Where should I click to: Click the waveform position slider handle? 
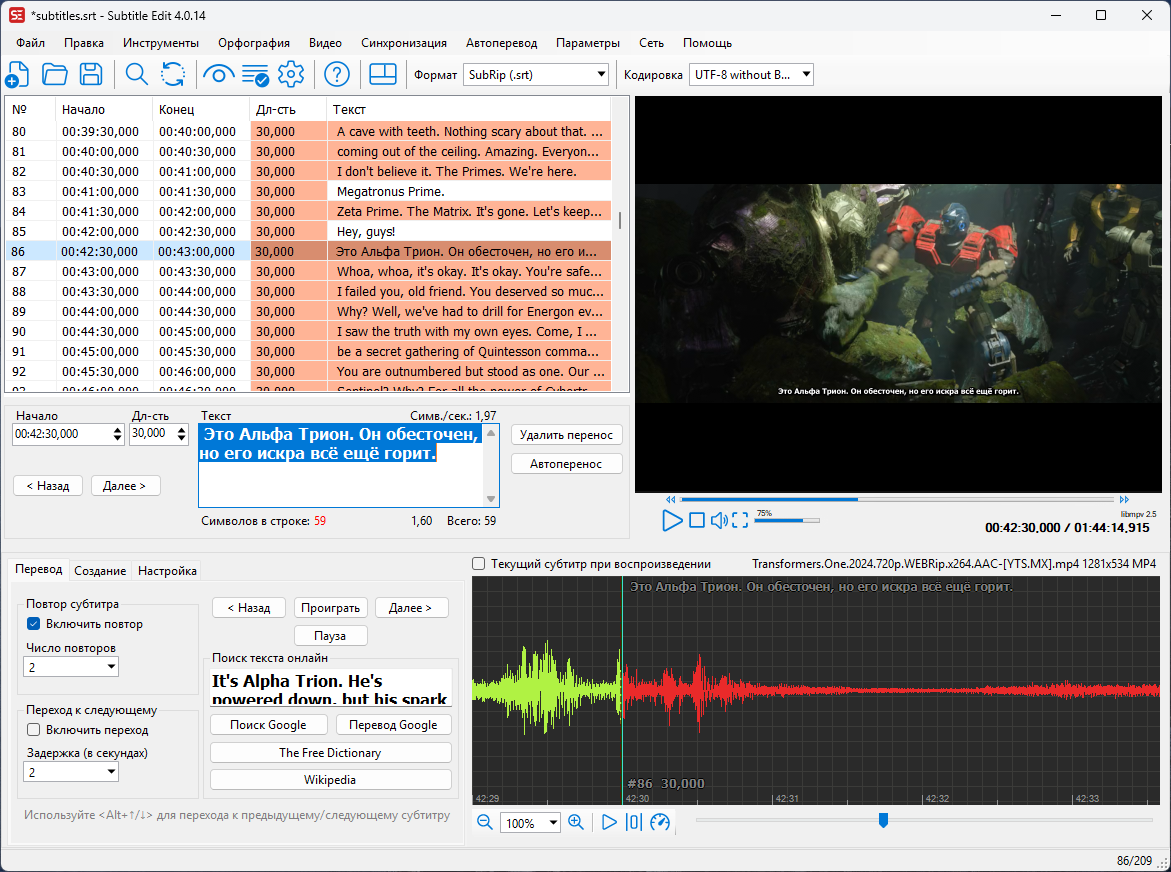[883, 821]
